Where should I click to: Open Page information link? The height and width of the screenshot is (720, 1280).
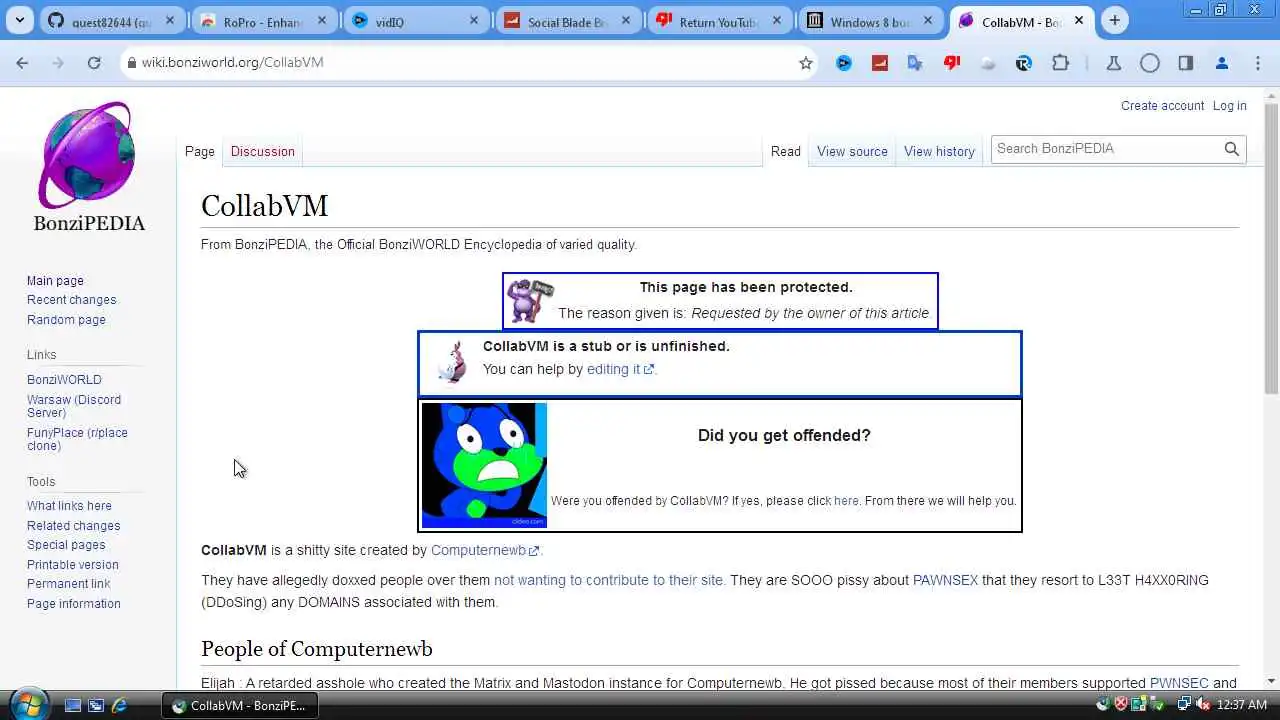click(73, 604)
